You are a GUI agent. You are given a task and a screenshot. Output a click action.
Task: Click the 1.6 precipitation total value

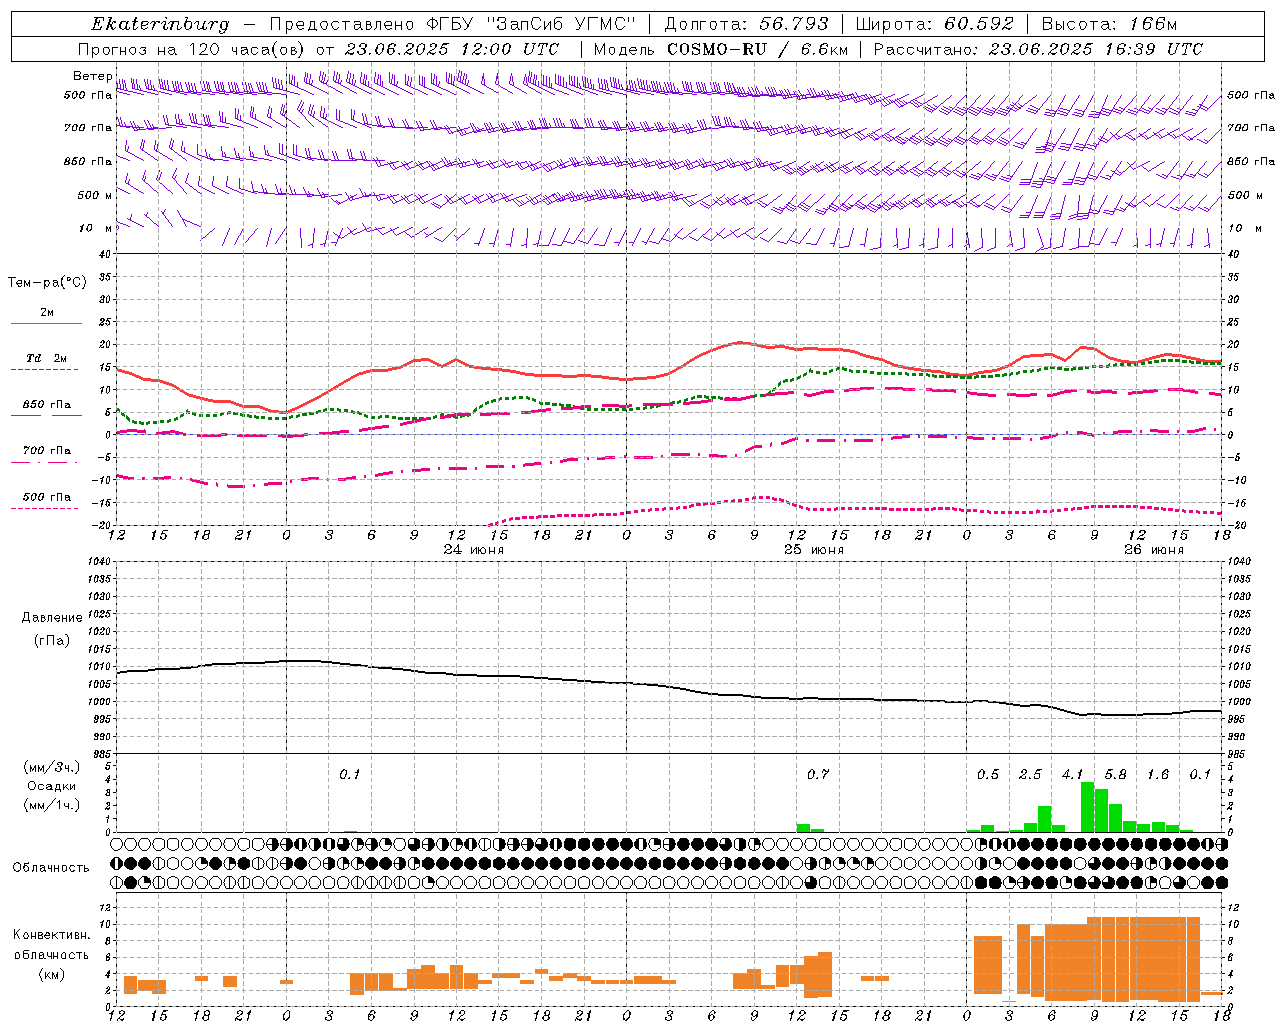click(1158, 775)
